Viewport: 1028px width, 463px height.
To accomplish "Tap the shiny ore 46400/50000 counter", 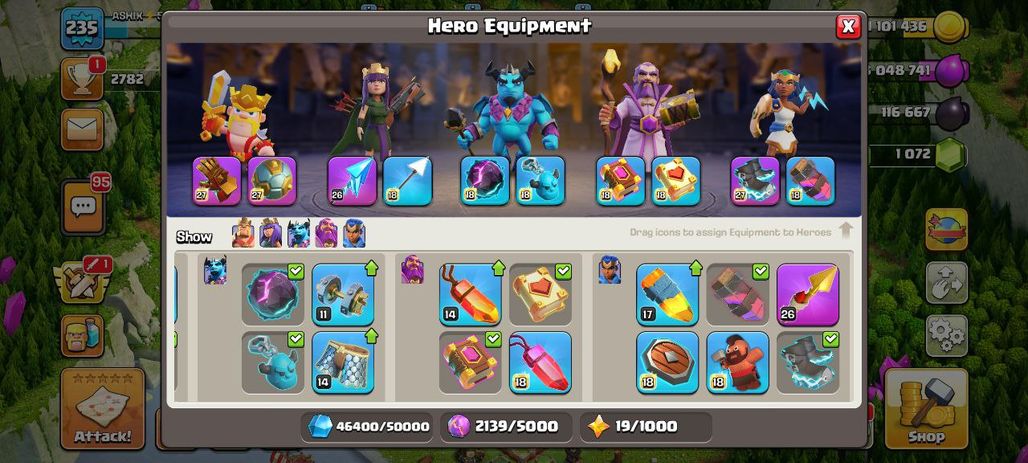I will click(x=369, y=426).
